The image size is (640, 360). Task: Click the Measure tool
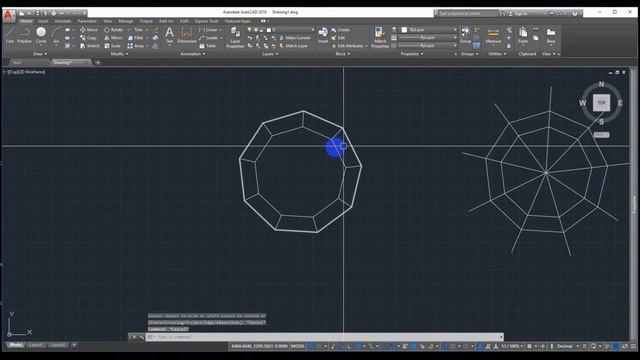(x=493, y=35)
